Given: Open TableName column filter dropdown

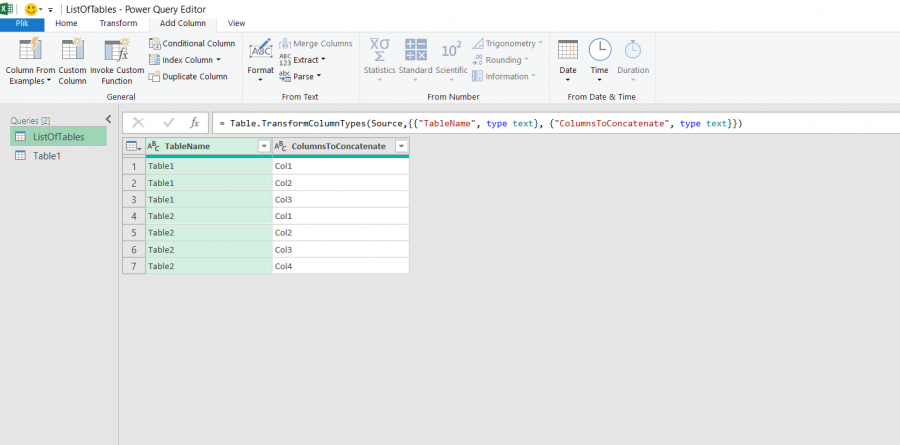Looking at the screenshot, I should [264, 146].
